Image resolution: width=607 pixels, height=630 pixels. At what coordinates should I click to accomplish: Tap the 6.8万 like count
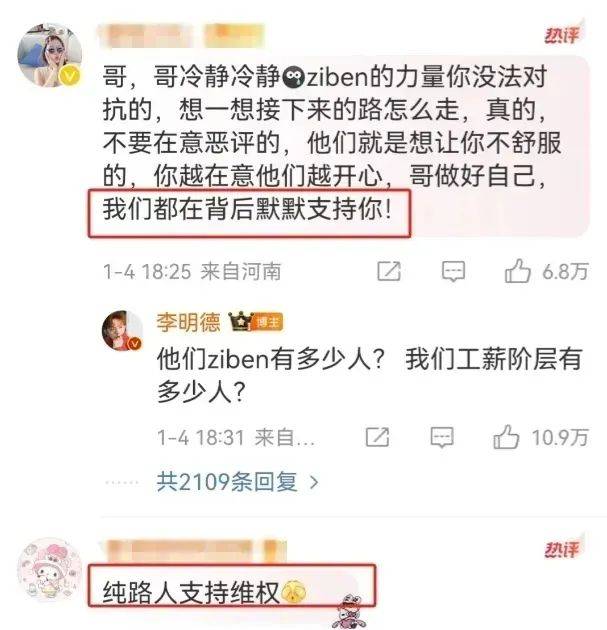565,272
